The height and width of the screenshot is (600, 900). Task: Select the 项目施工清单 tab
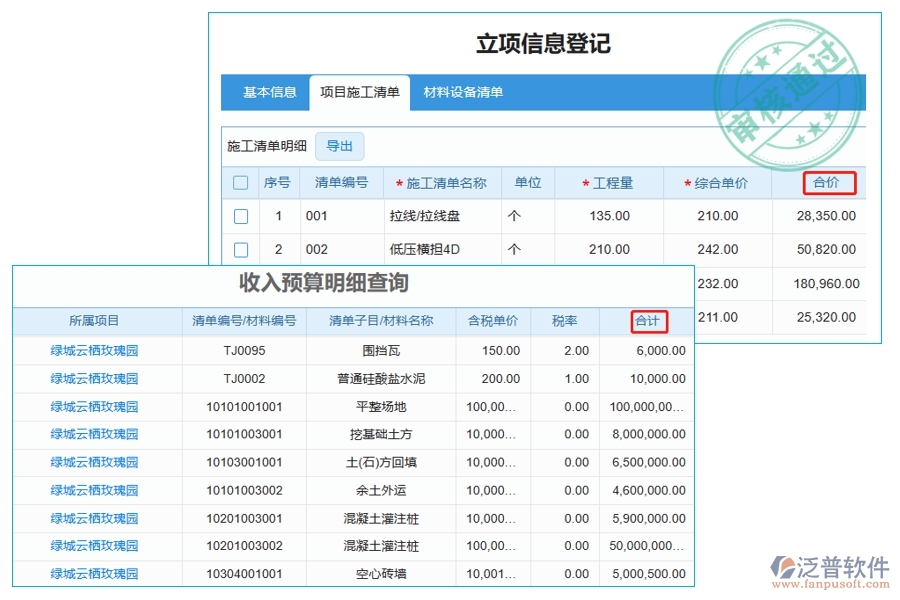coord(361,92)
